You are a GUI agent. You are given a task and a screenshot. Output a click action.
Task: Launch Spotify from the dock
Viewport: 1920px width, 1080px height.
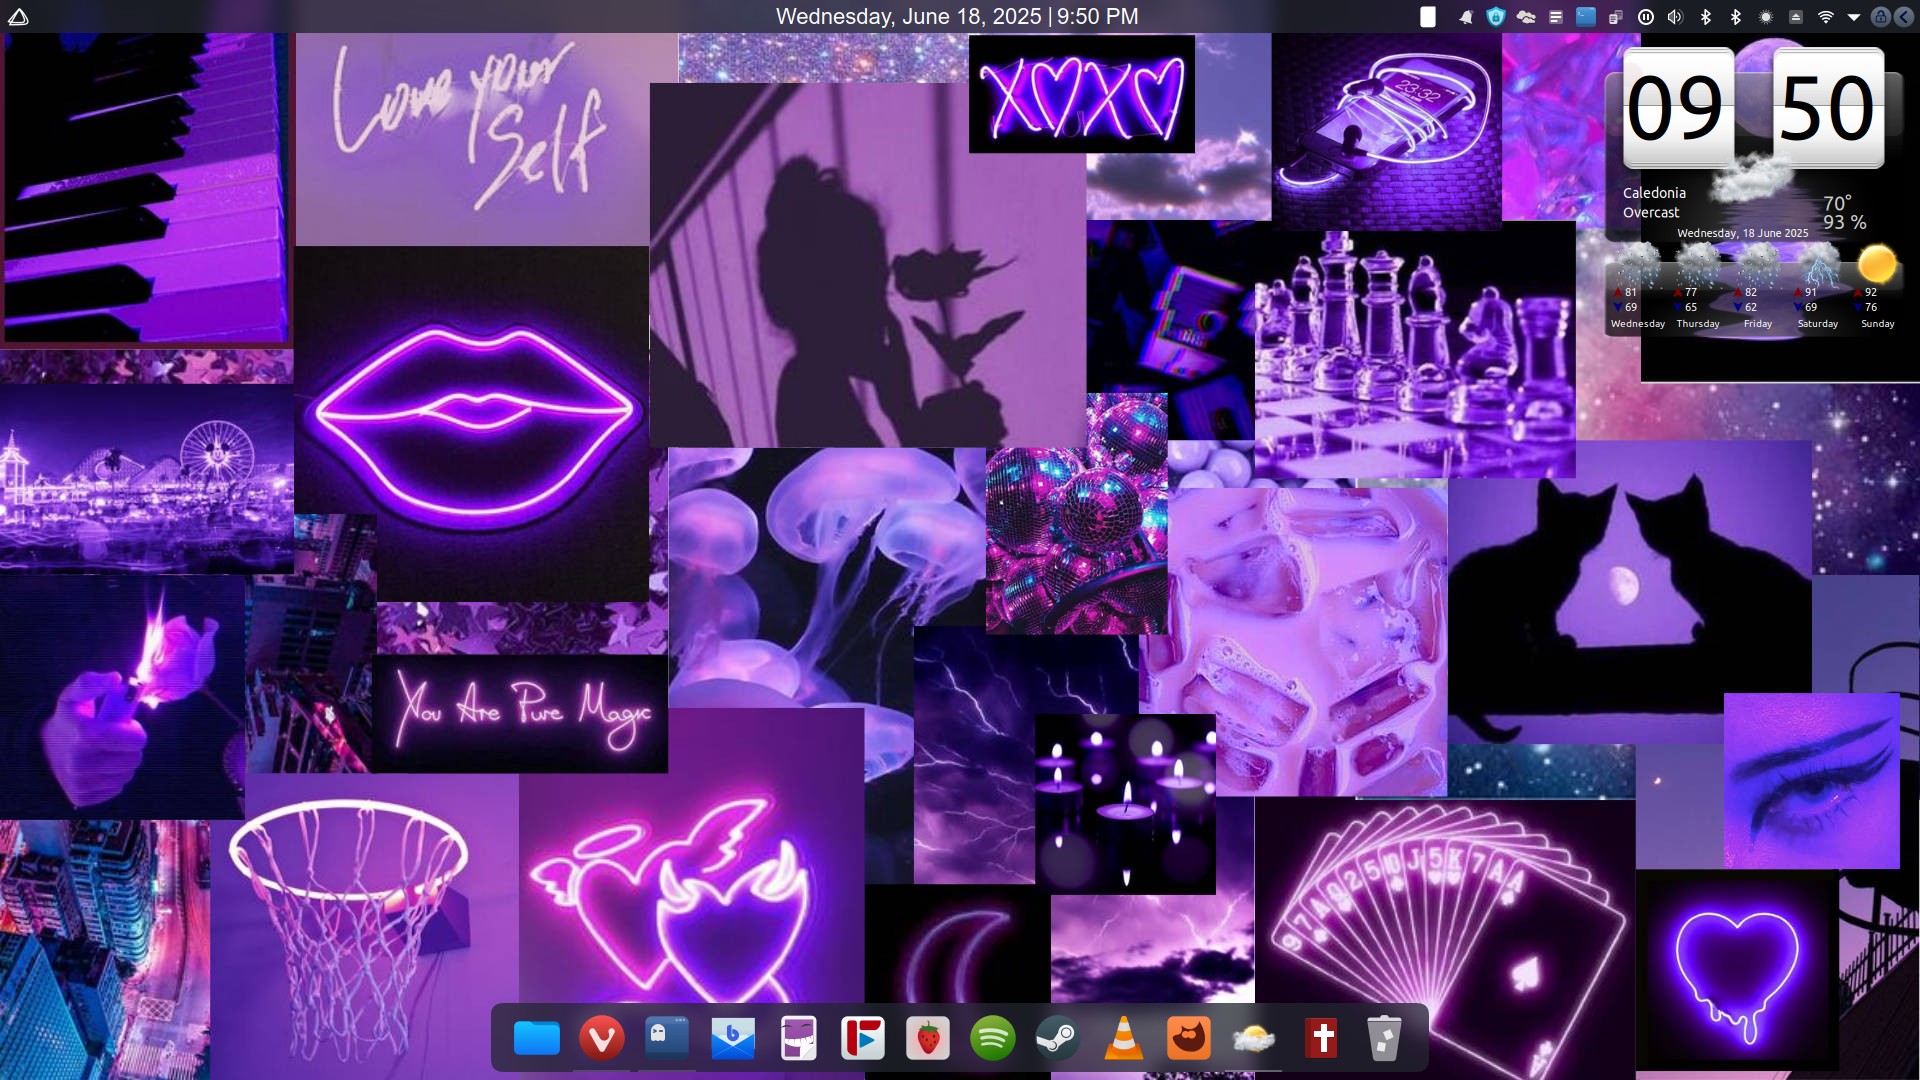point(992,1038)
